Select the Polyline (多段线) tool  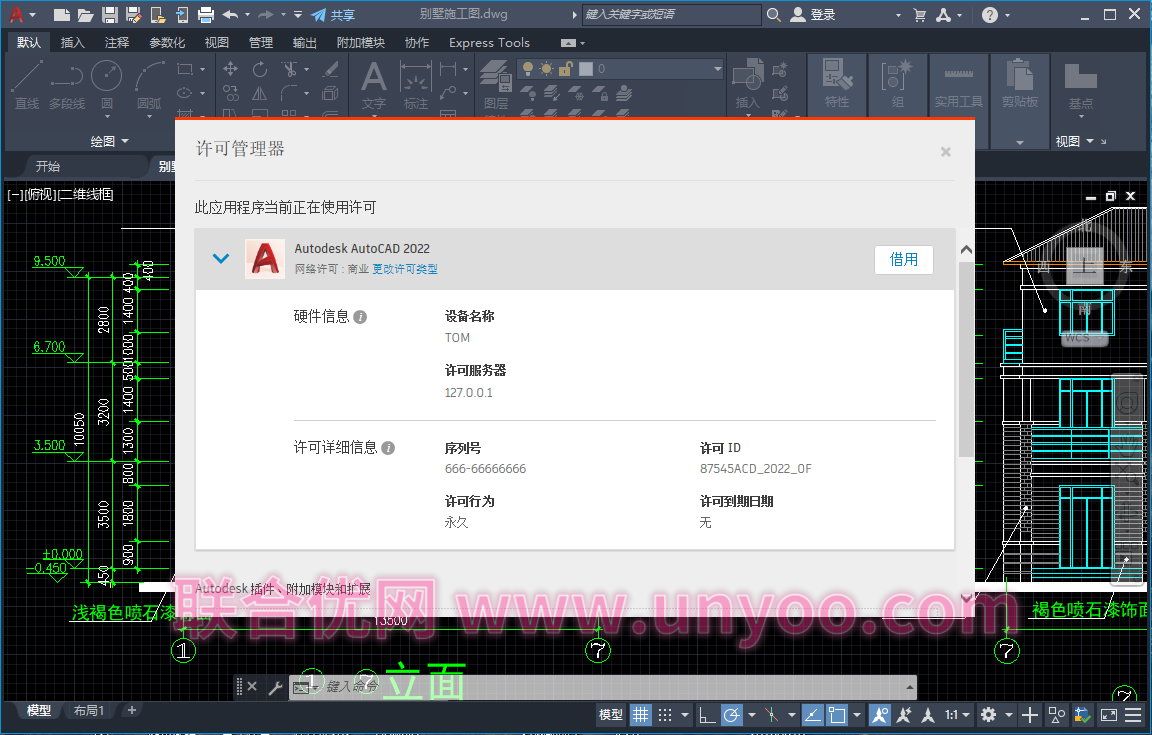pyautogui.click(x=67, y=85)
